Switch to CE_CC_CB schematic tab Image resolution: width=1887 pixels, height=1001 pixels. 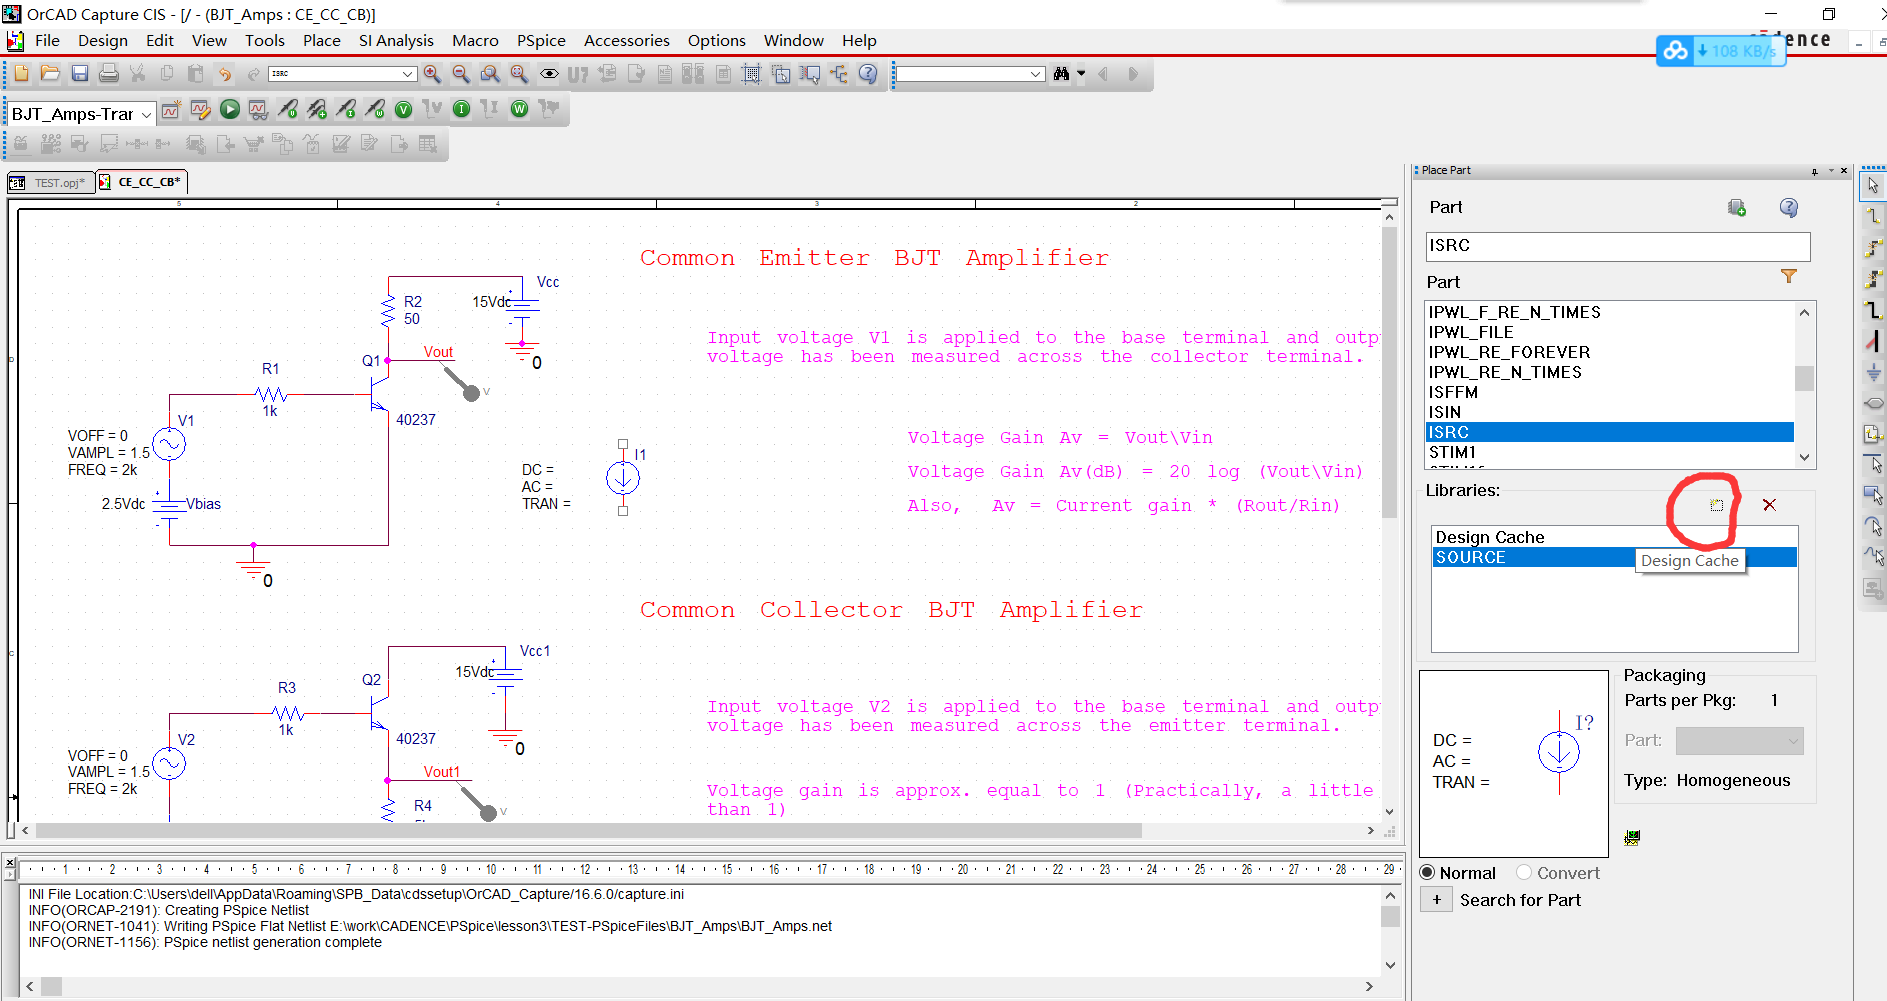click(141, 182)
